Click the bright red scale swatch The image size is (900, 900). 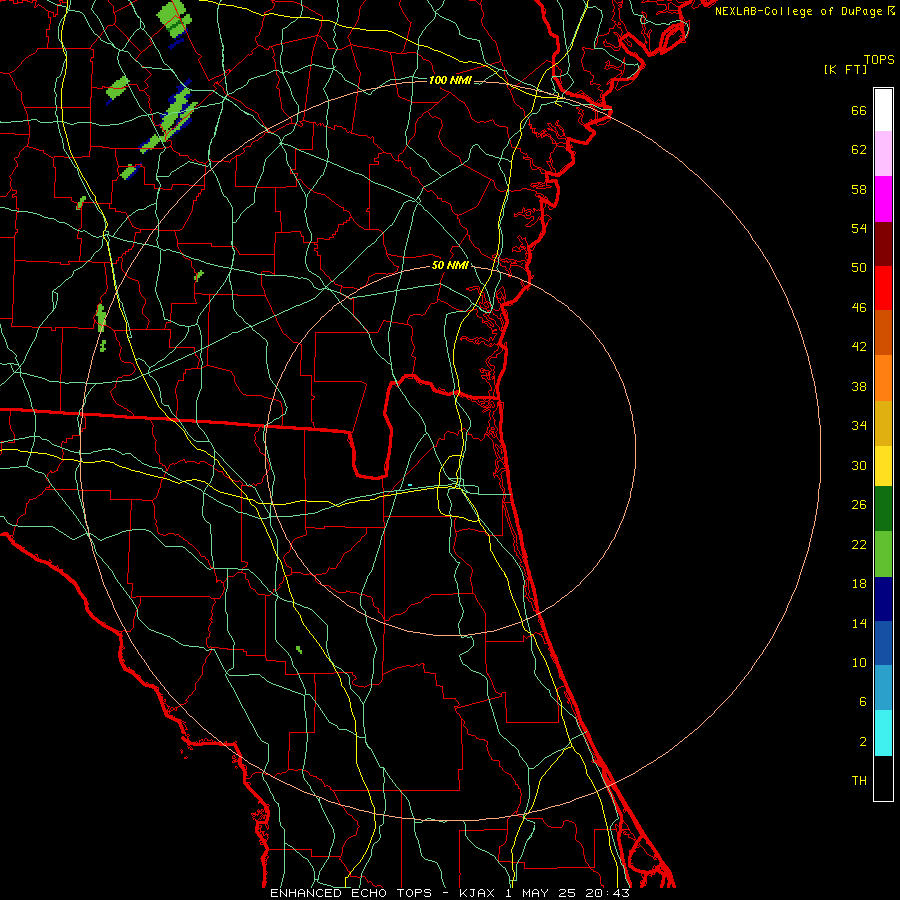click(x=883, y=288)
